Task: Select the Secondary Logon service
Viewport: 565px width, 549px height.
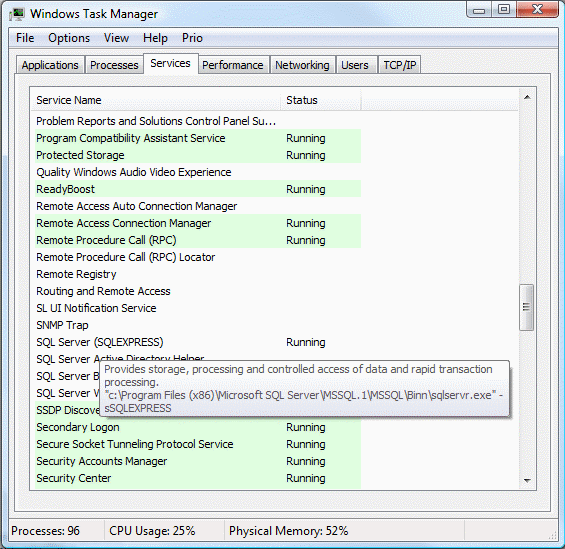Action: (x=197, y=427)
